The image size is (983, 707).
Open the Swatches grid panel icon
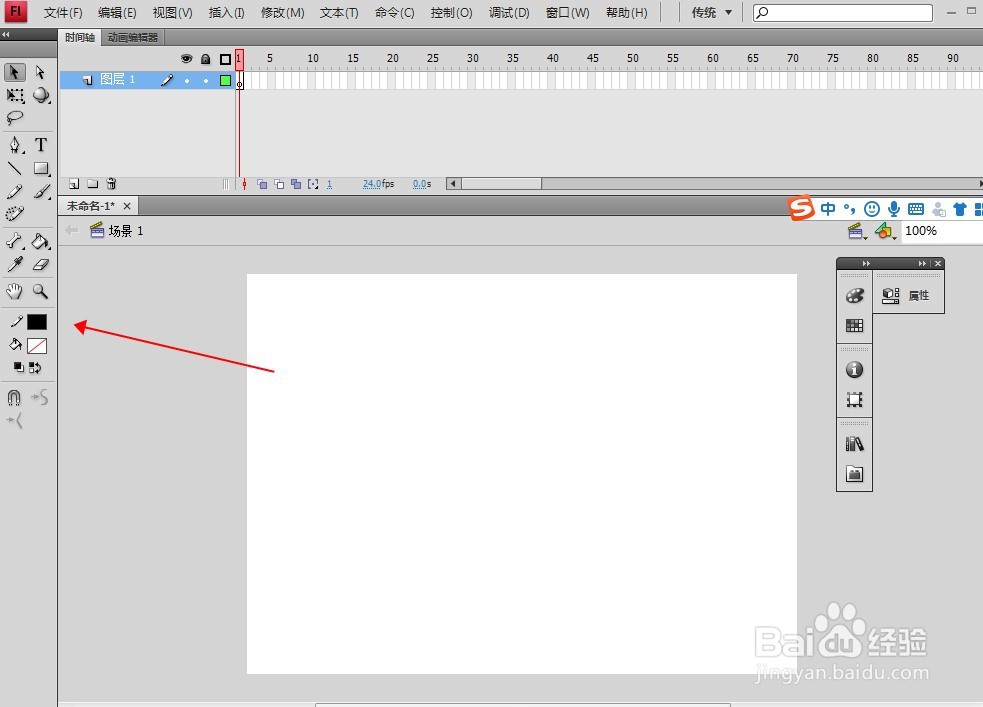[854, 325]
